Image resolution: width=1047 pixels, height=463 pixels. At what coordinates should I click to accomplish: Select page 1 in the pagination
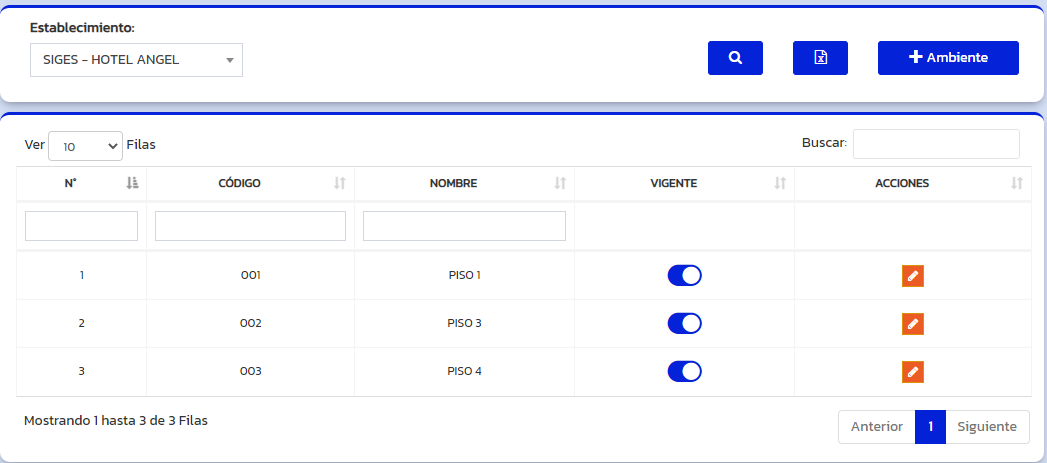click(x=930, y=427)
